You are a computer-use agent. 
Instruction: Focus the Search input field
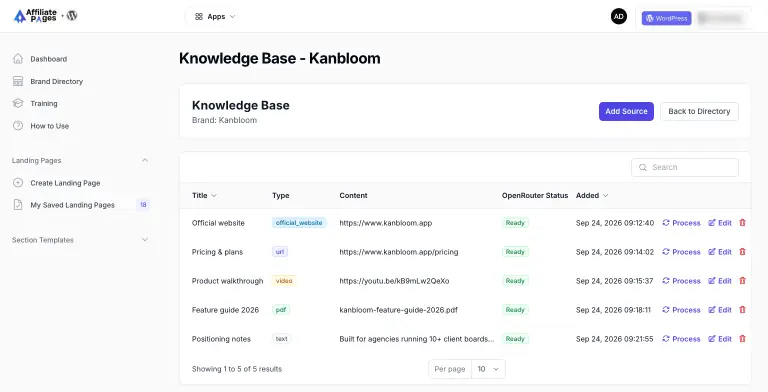(x=685, y=167)
